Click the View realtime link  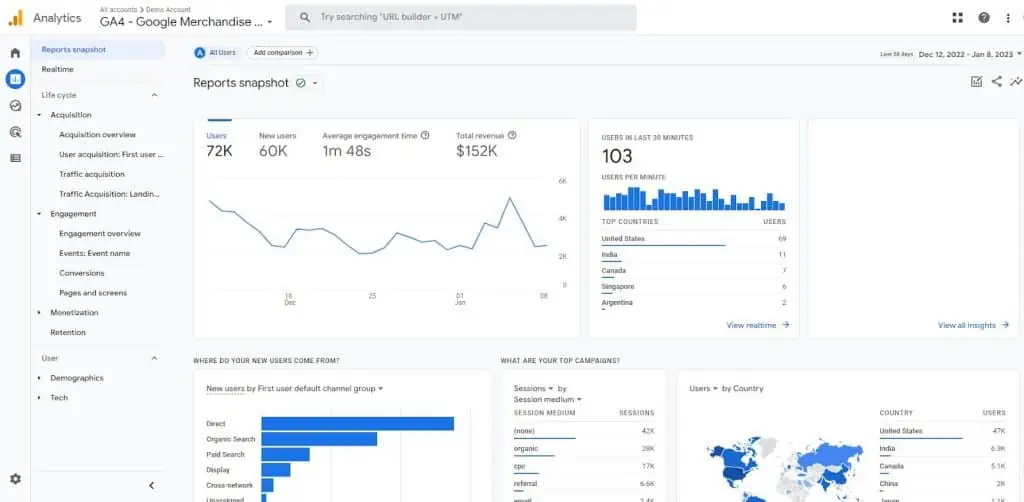pyautogui.click(x=757, y=325)
